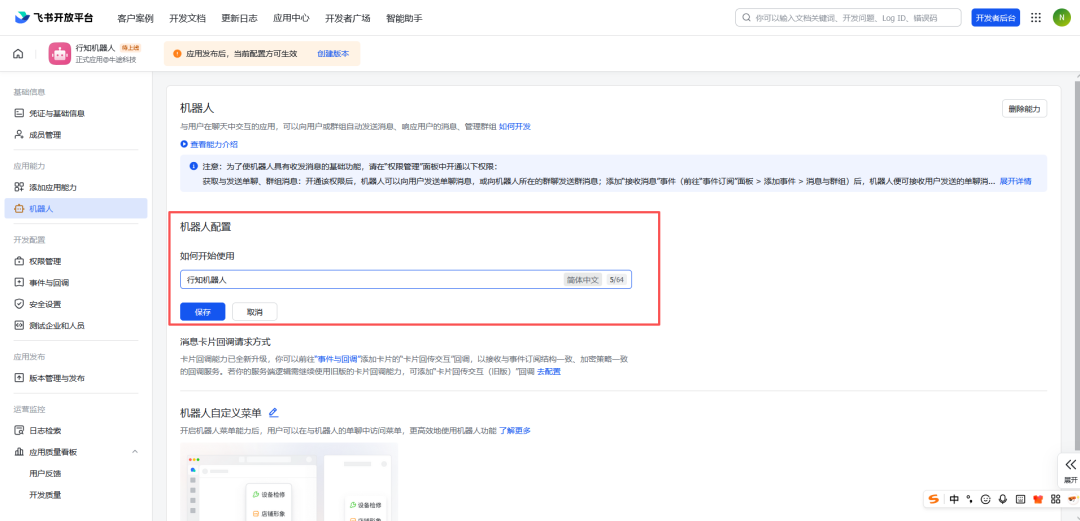Open 开发者广场 in top navigation
The height and width of the screenshot is (521, 1080).
point(348,19)
